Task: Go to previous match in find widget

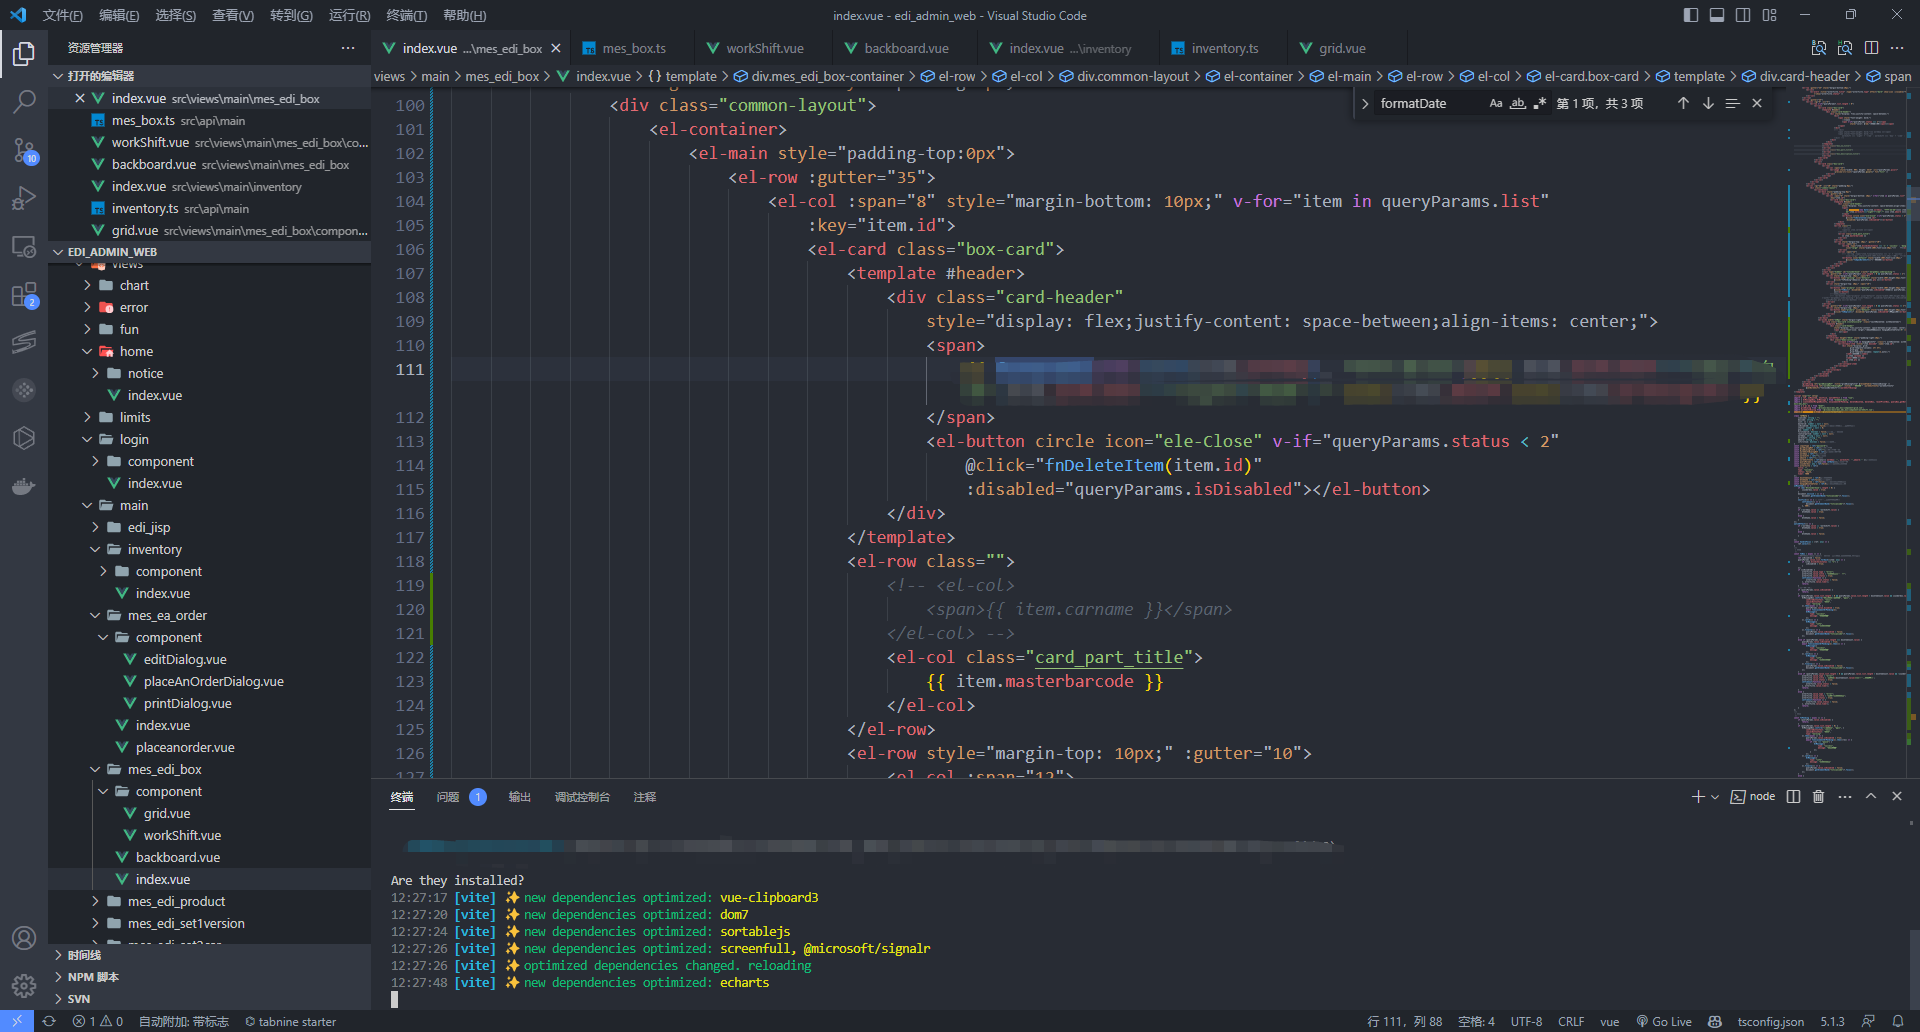Action: (x=1683, y=103)
